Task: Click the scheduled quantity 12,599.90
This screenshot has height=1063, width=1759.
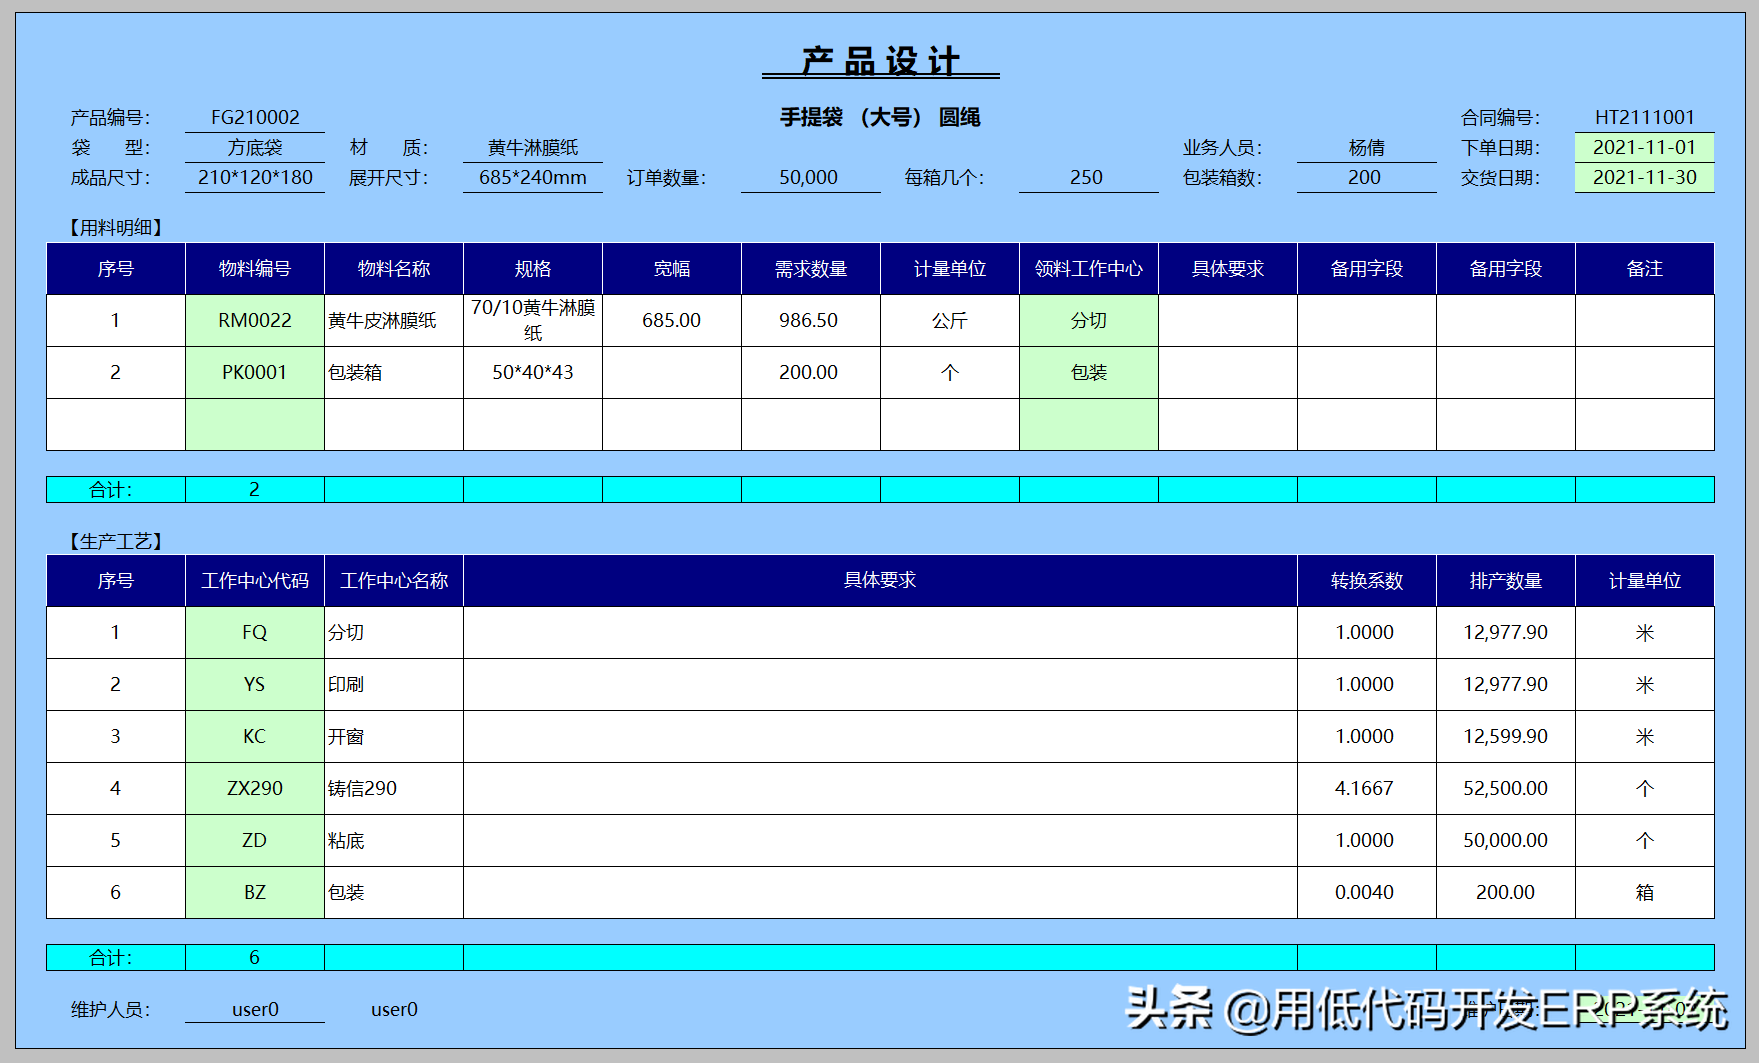Action: (1506, 737)
